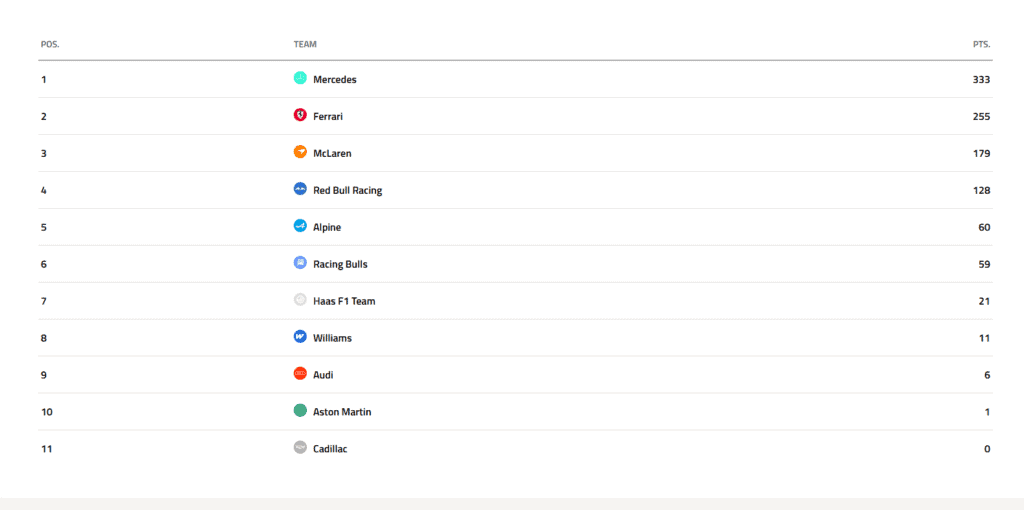Select the Red Bull Racing team name

[x=347, y=191]
